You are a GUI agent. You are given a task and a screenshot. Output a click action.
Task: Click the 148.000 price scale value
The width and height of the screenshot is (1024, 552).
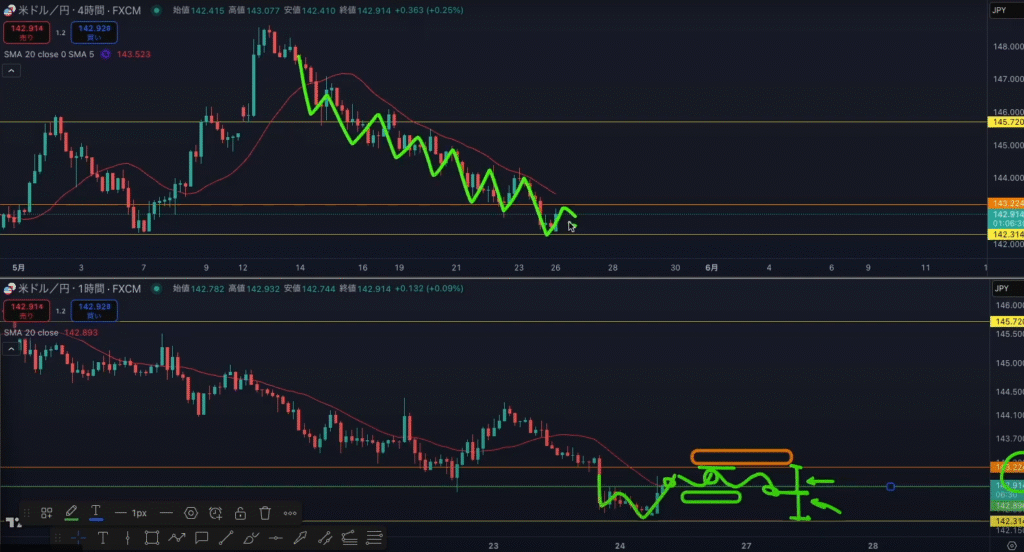pos(1008,46)
